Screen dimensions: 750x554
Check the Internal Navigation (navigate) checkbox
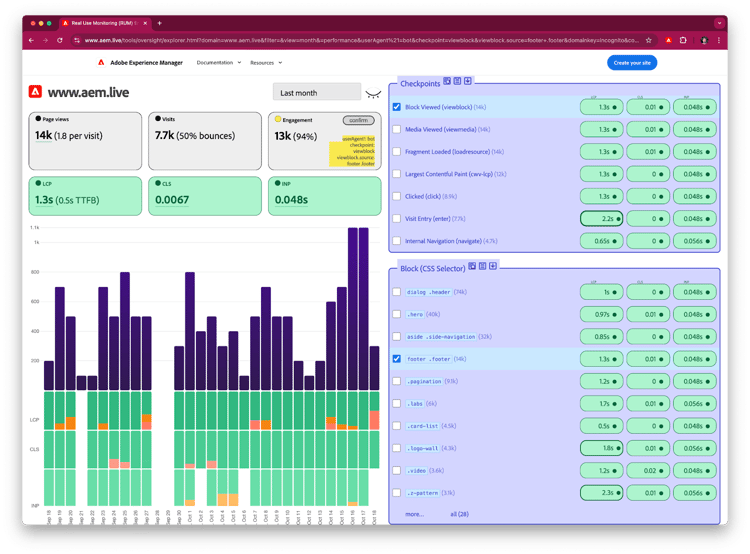[x=397, y=241]
